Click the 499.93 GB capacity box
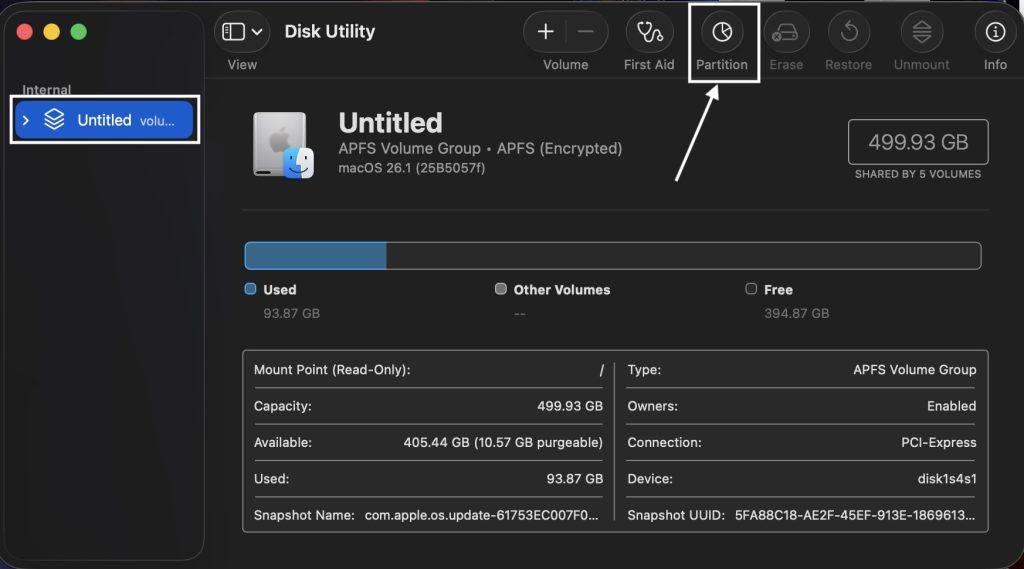Viewport: 1024px width, 569px height. click(x=917, y=142)
